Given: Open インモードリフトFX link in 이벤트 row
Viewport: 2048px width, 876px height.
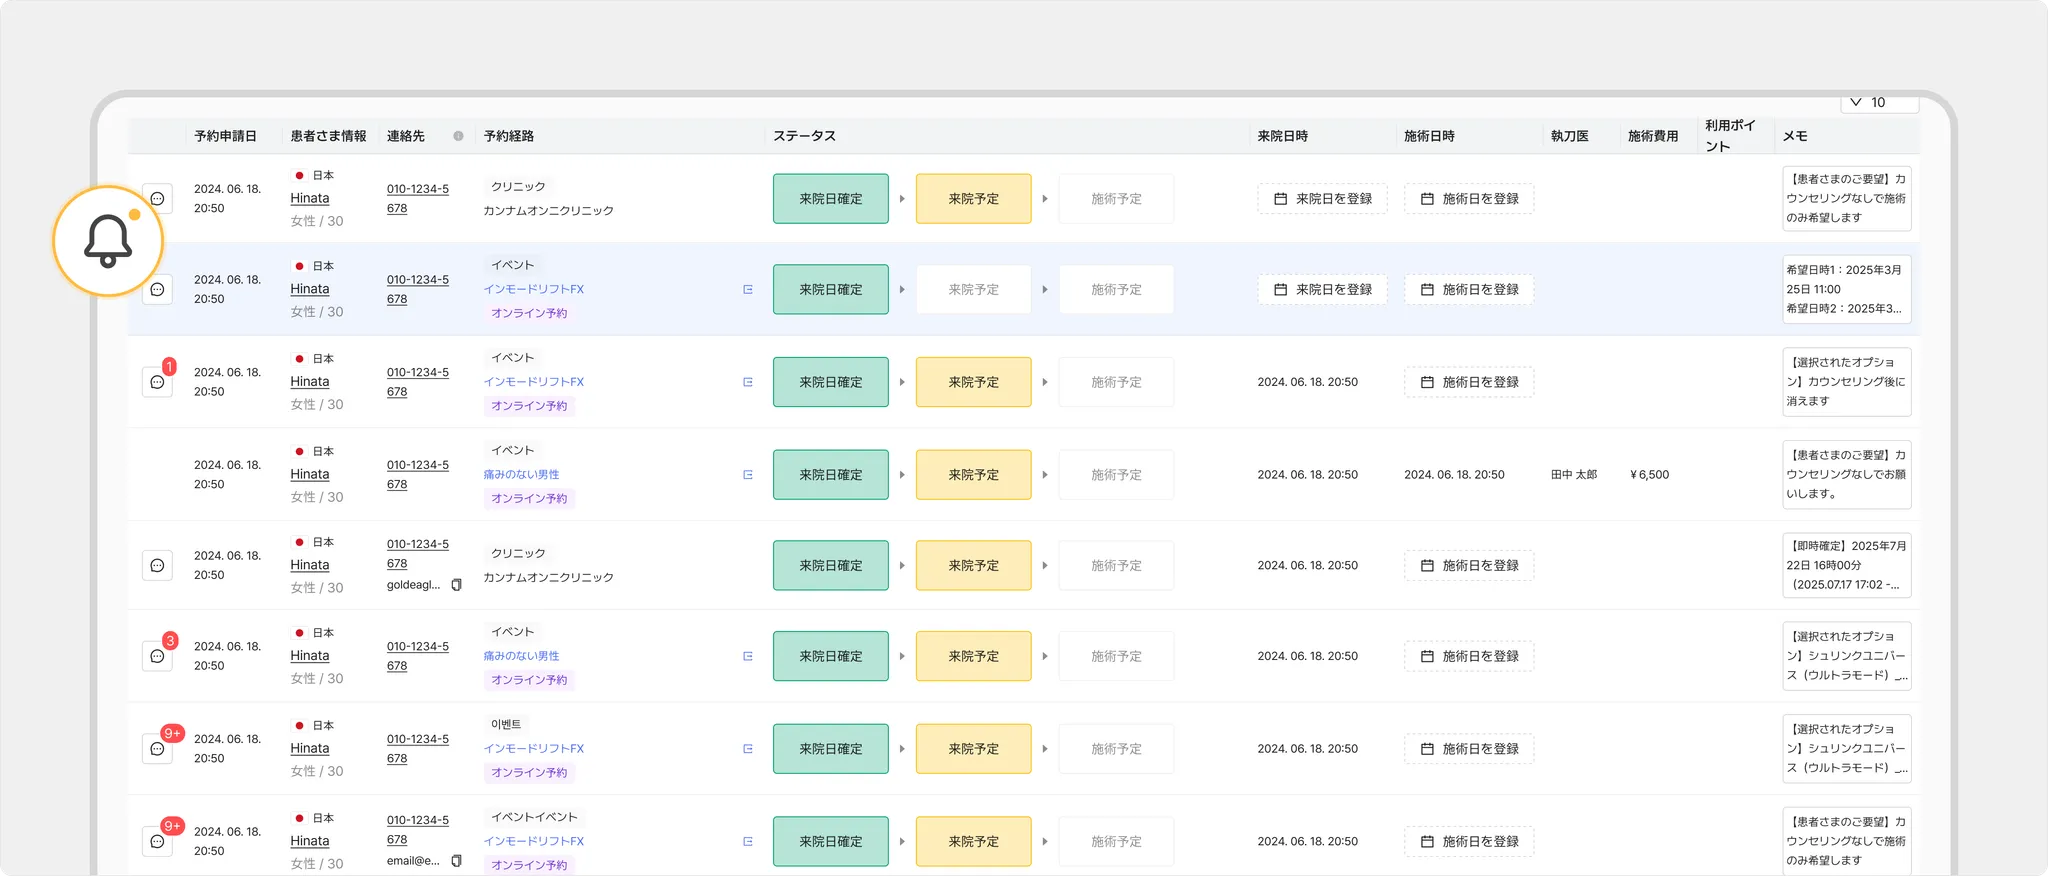Looking at the screenshot, I should tap(534, 749).
